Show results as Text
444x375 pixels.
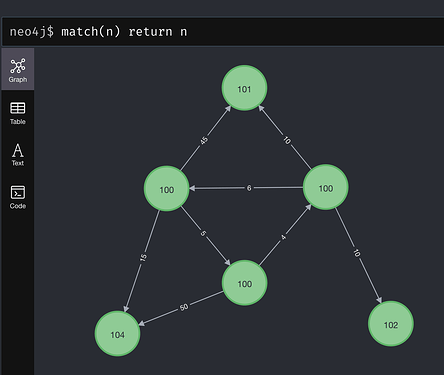pyautogui.click(x=18, y=155)
